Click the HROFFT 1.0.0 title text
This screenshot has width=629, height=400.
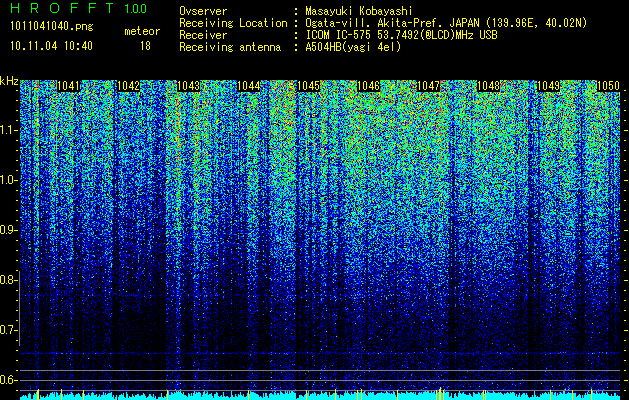coord(79,8)
